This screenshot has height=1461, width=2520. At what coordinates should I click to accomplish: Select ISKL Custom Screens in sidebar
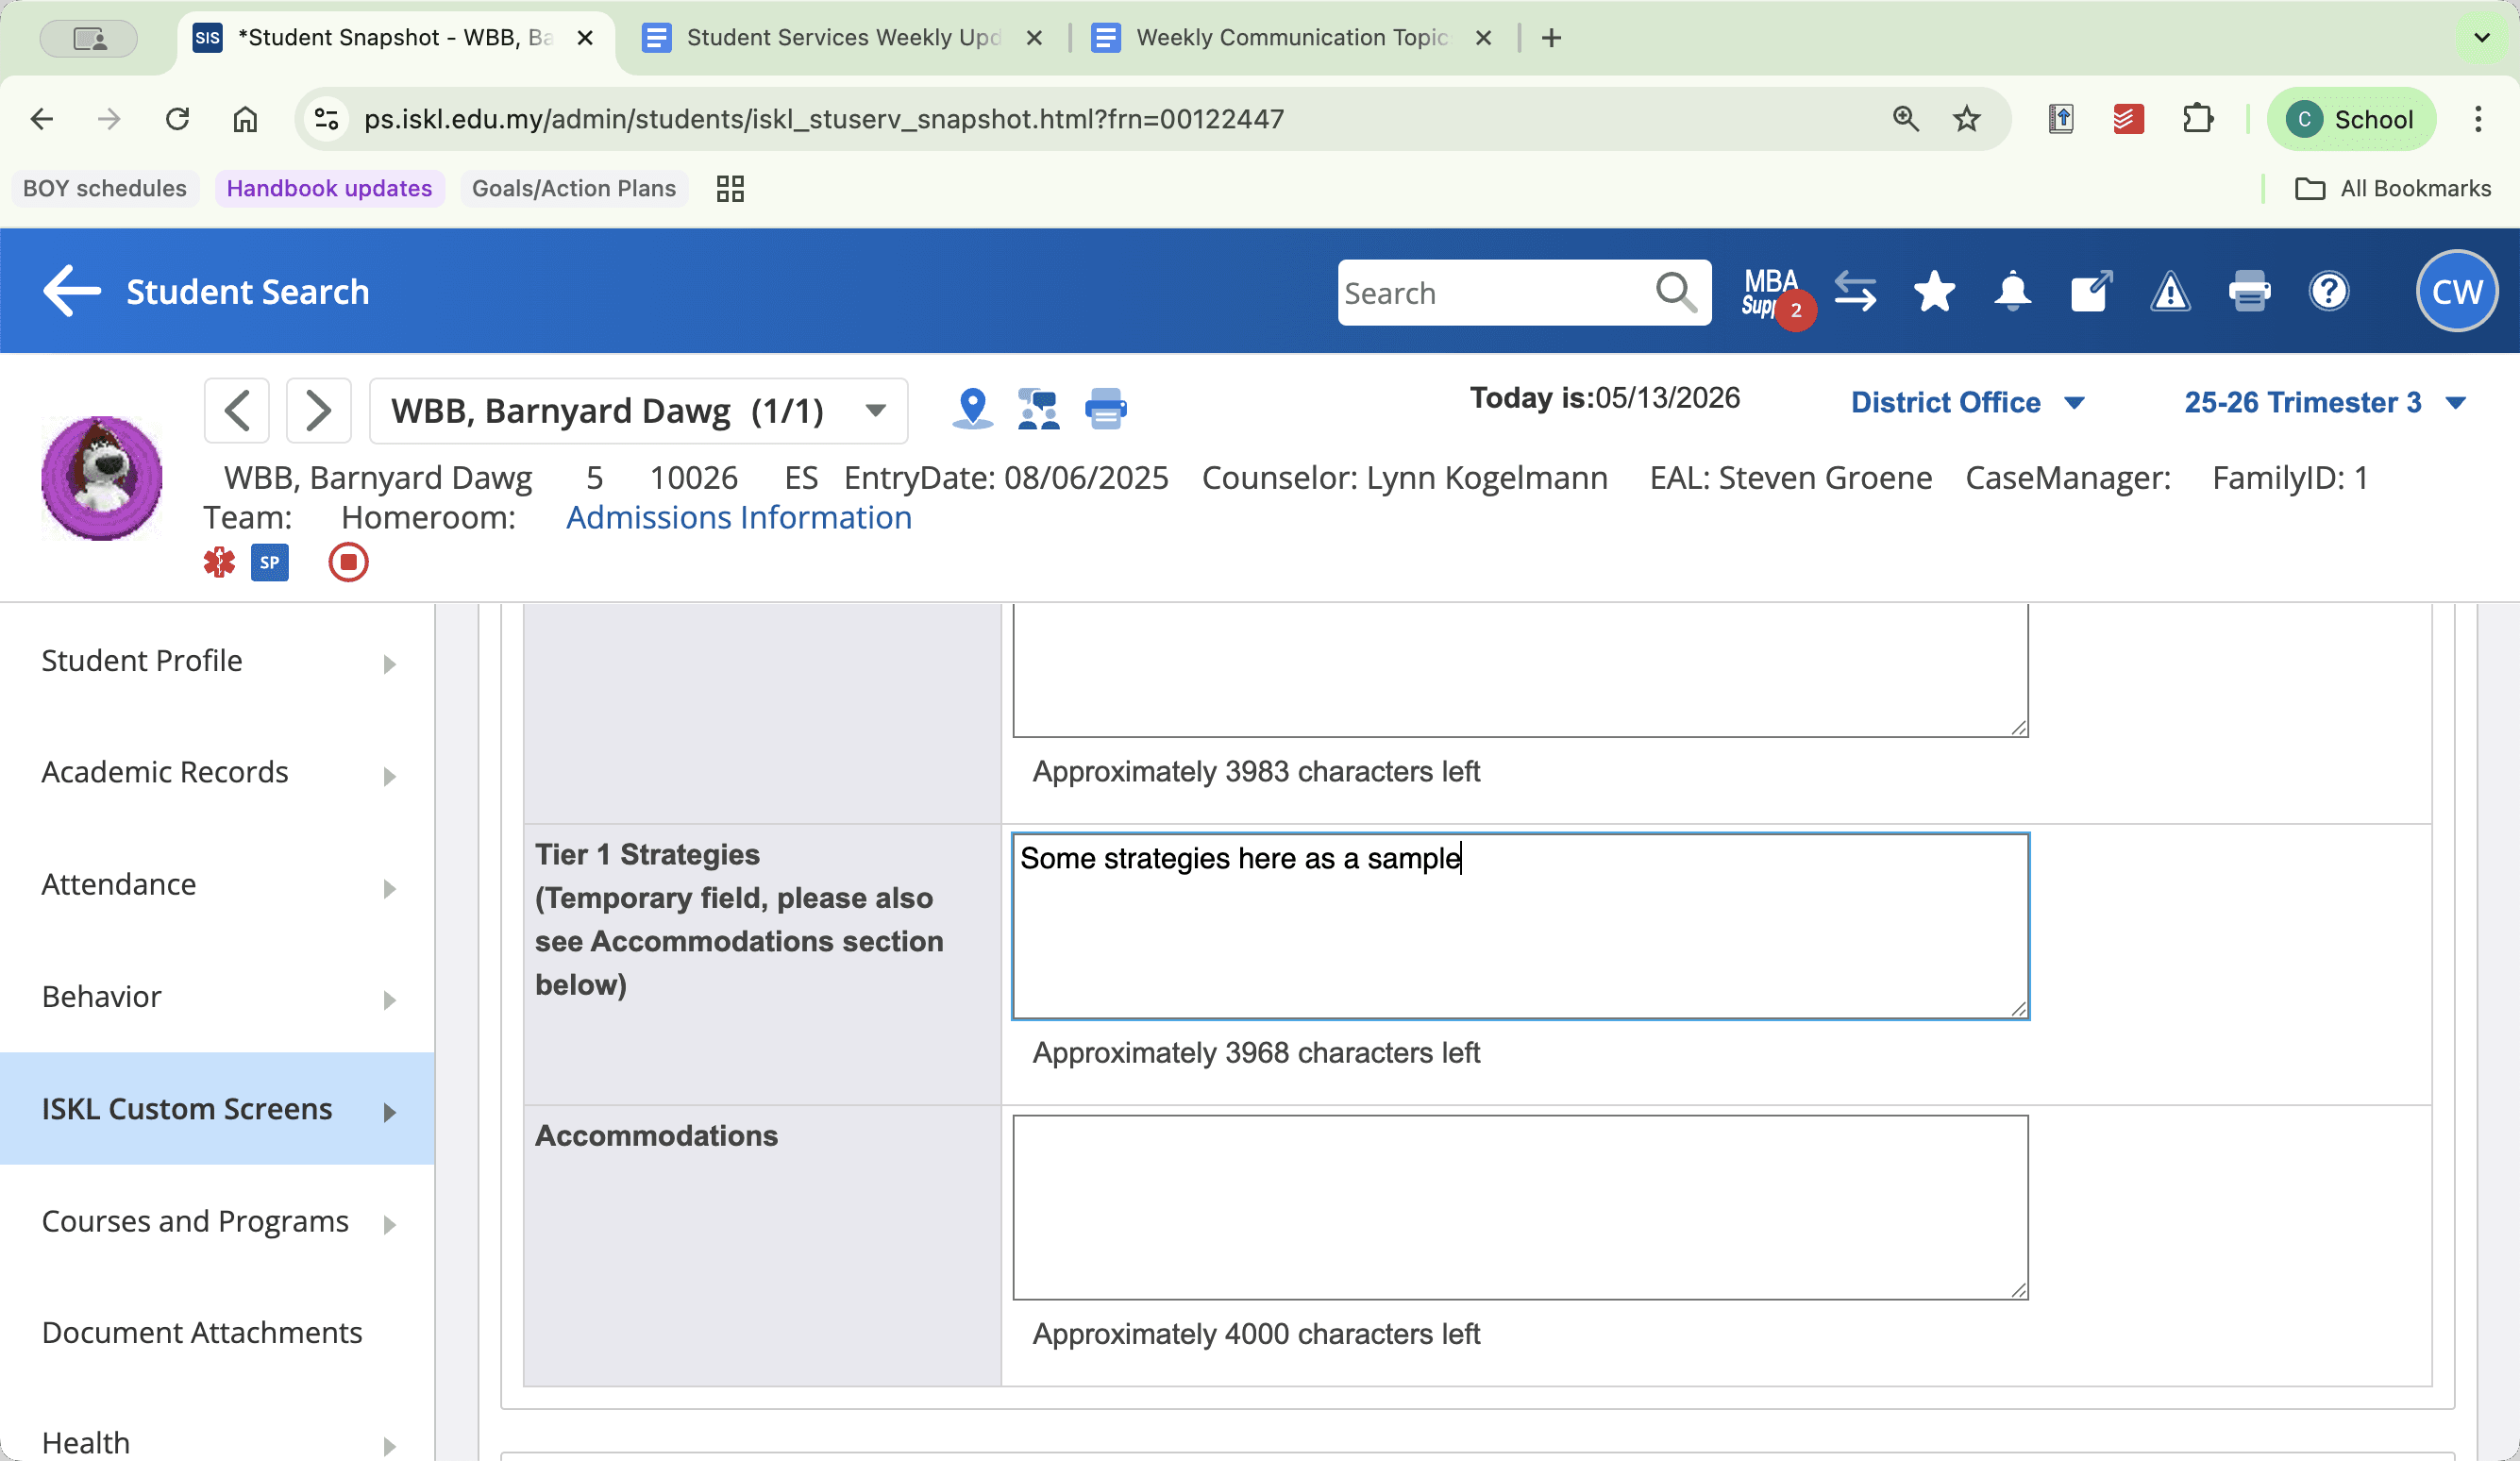(x=217, y=1109)
